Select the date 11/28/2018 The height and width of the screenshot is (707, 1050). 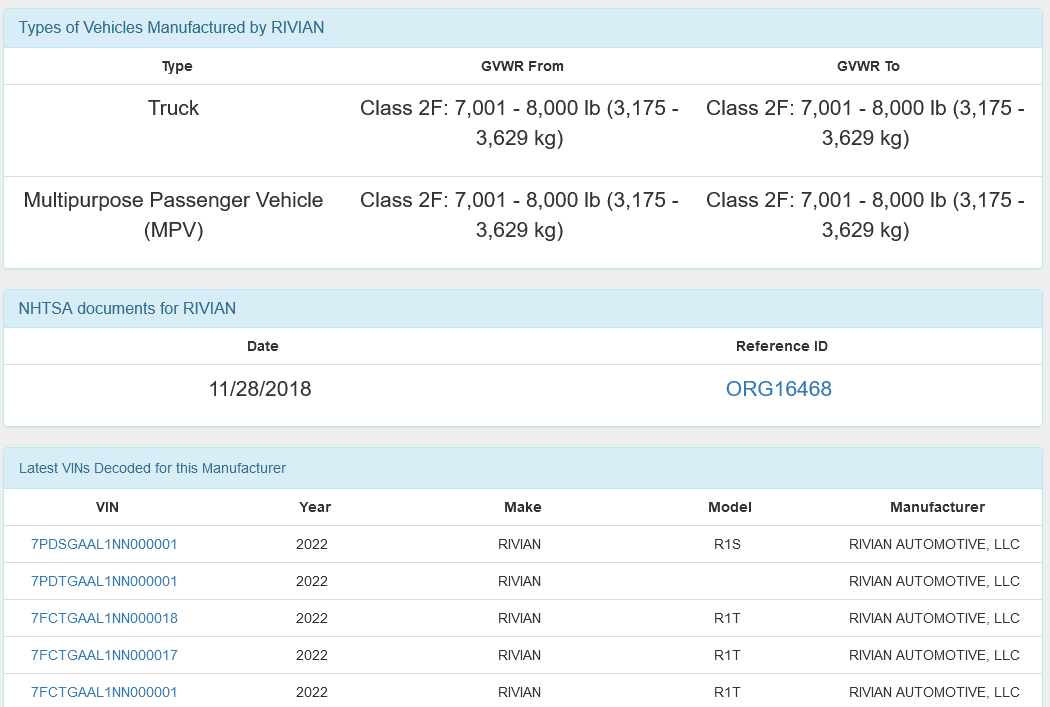[260, 389]
